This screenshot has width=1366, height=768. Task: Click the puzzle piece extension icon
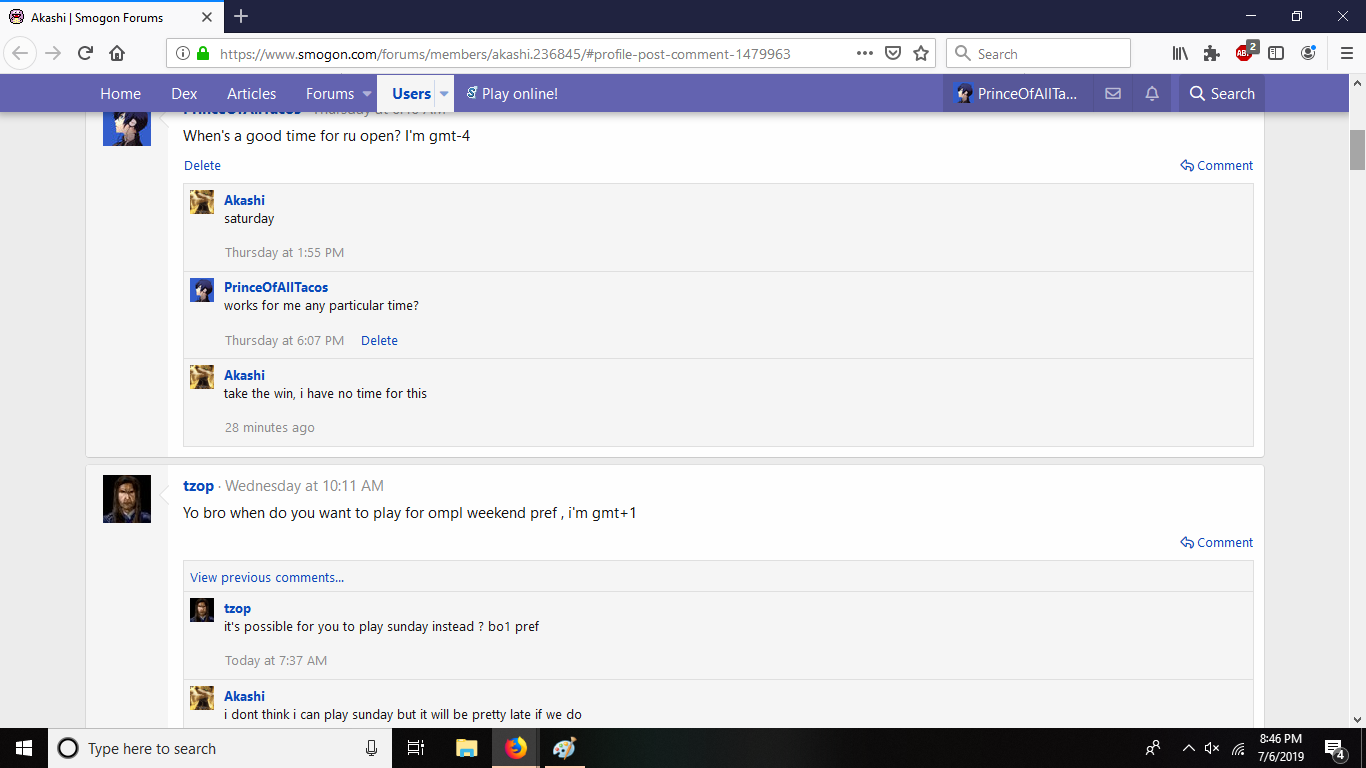[x=1212, y=53]
